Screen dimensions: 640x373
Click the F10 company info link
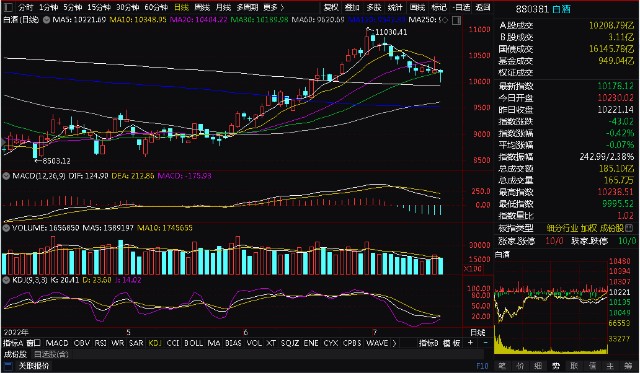click(x=482, y=366)
